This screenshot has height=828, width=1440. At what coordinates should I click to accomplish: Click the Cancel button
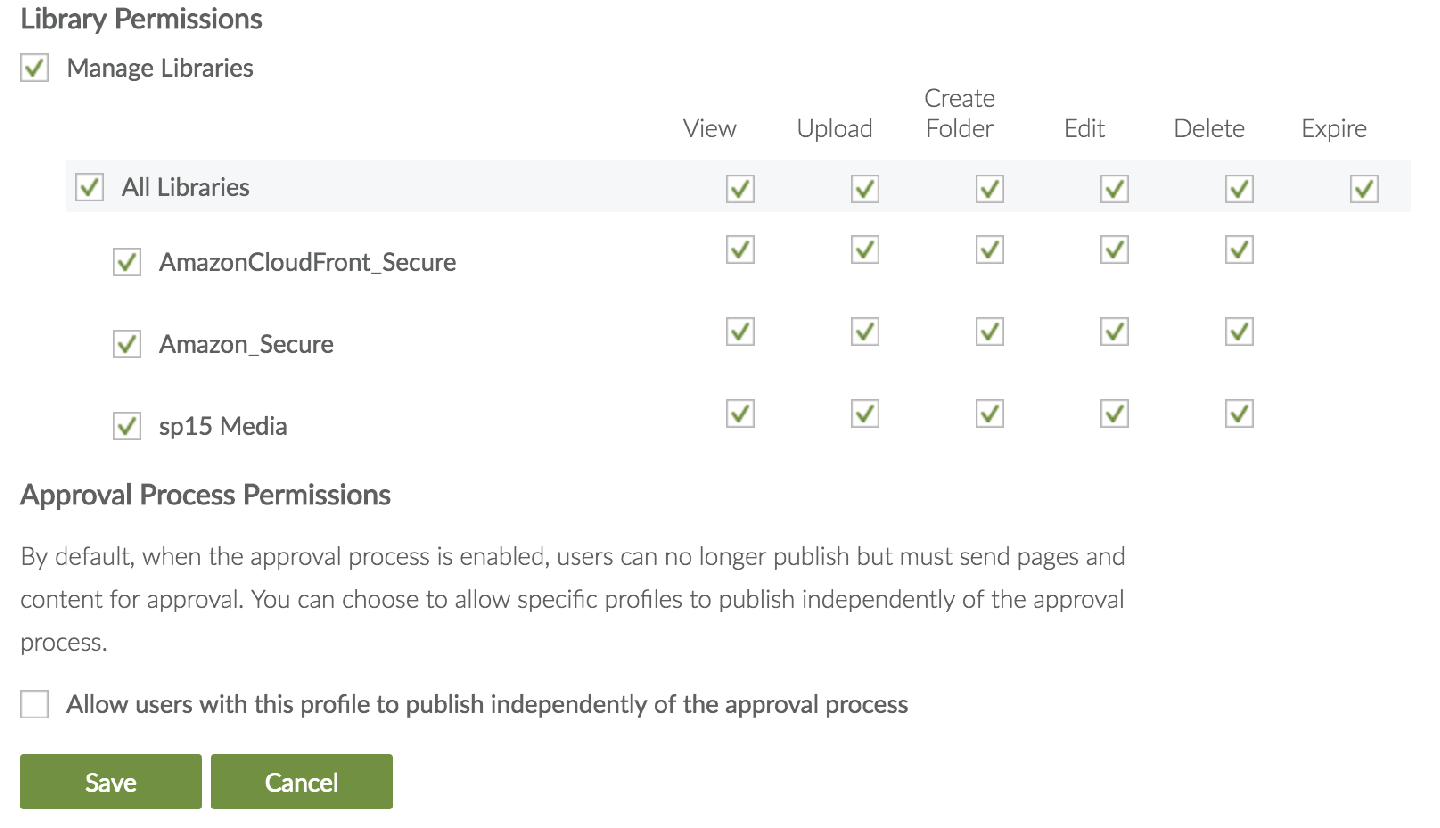pos(302,782)
